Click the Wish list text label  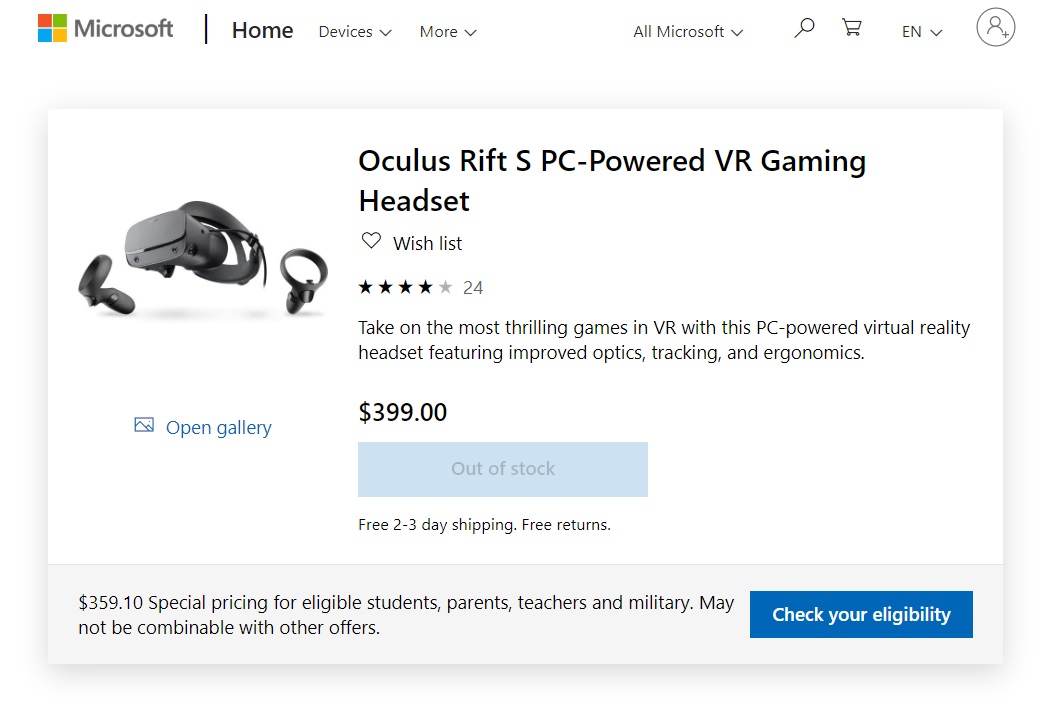pos(428,243)
